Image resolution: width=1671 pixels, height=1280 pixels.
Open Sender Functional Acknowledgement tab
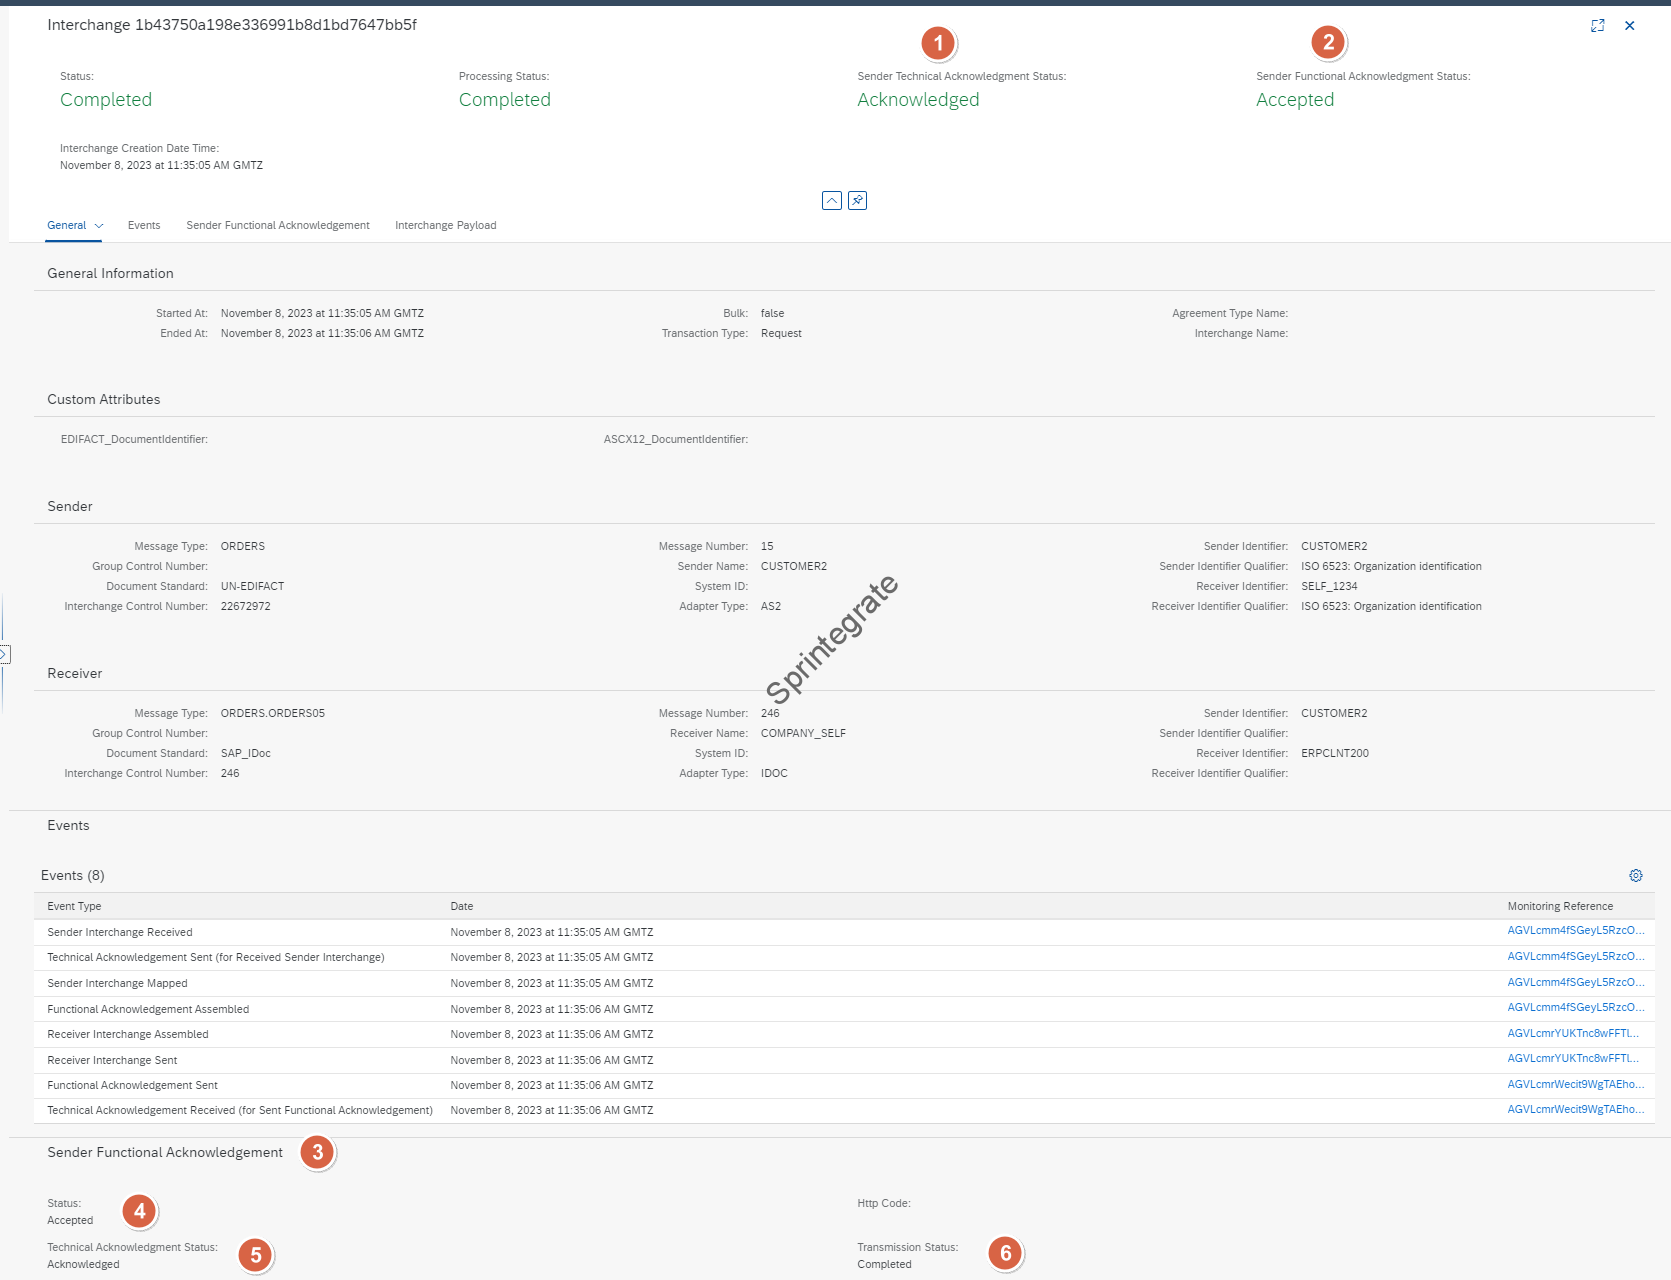[278, 226]
